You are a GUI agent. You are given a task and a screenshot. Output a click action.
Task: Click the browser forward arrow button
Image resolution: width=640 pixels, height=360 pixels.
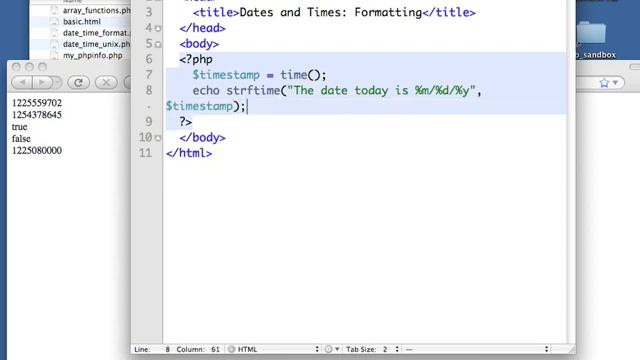pyautogui.click(x=41, y=82)
